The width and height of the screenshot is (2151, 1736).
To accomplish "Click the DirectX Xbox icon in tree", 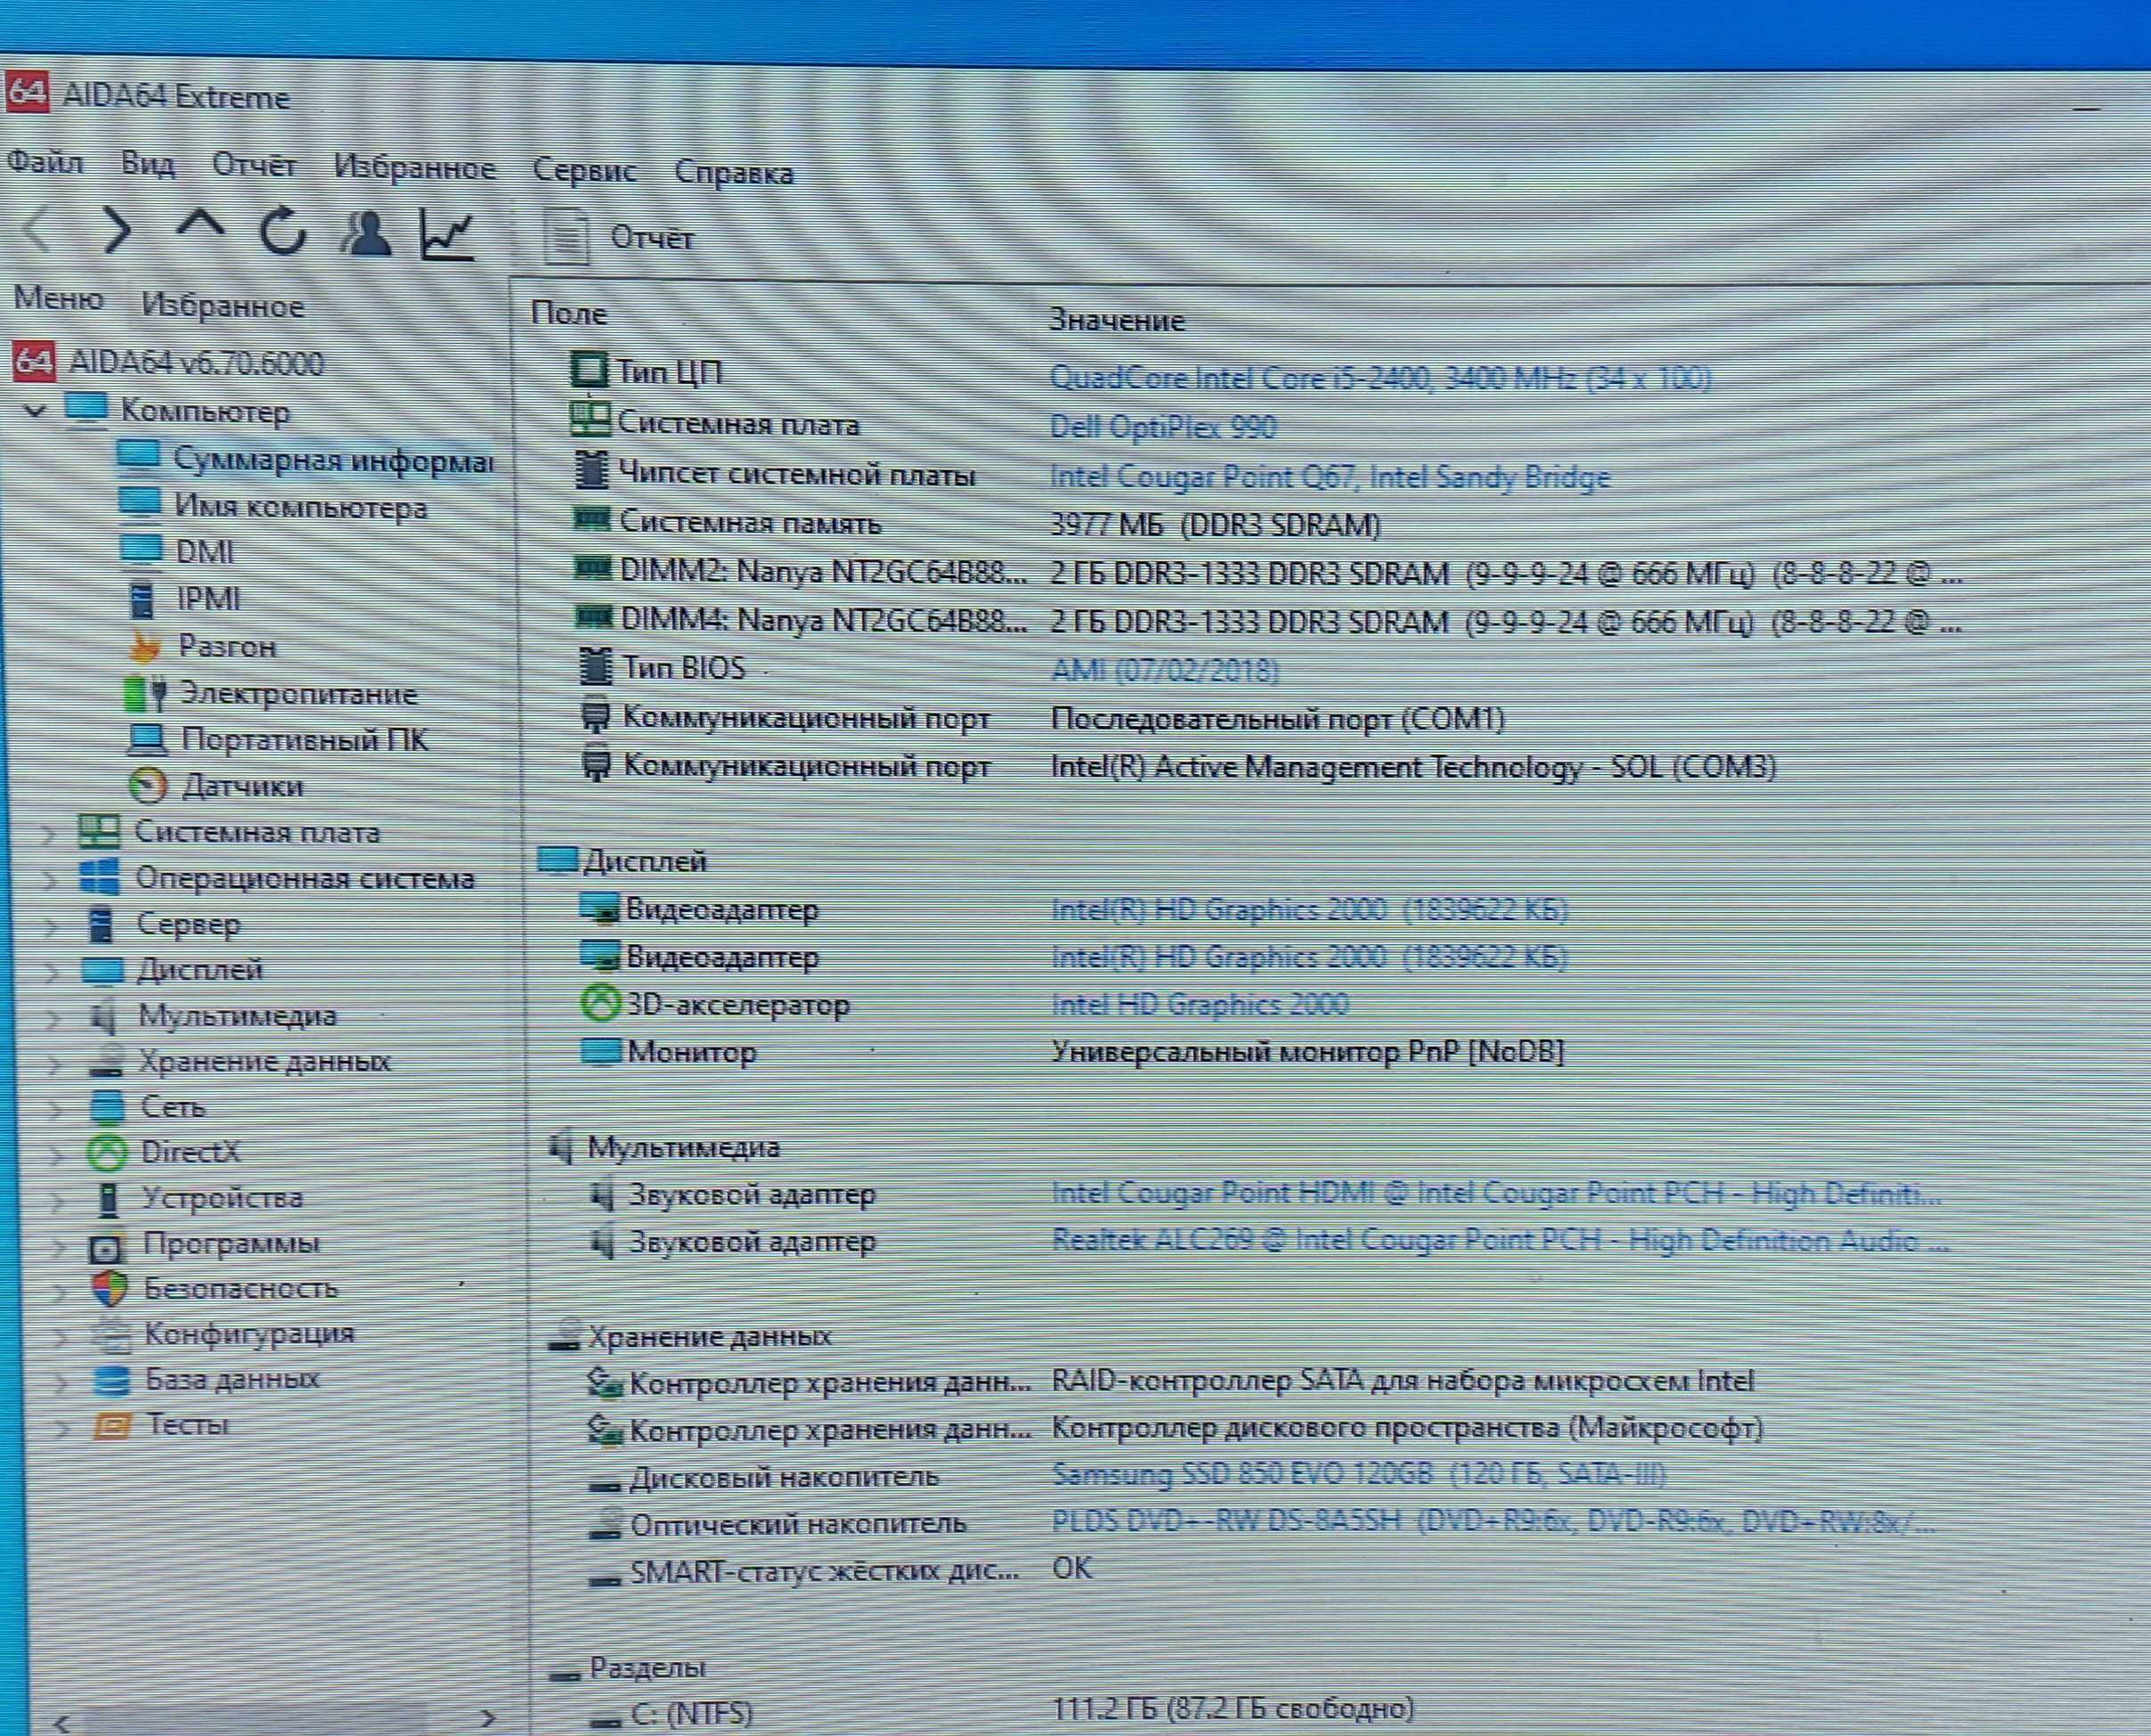I will [107, 1153].
